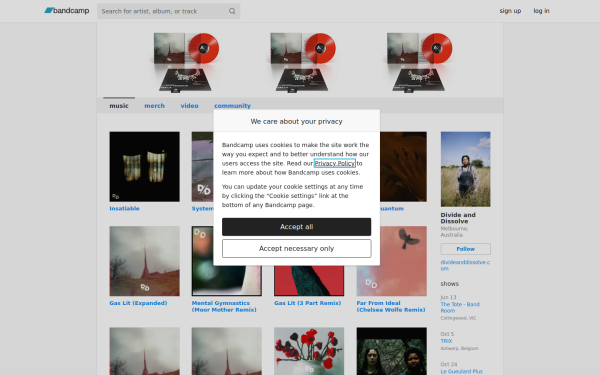Open Mental Gymnastics (Moor Mother Remix) link

click(224, 307)
